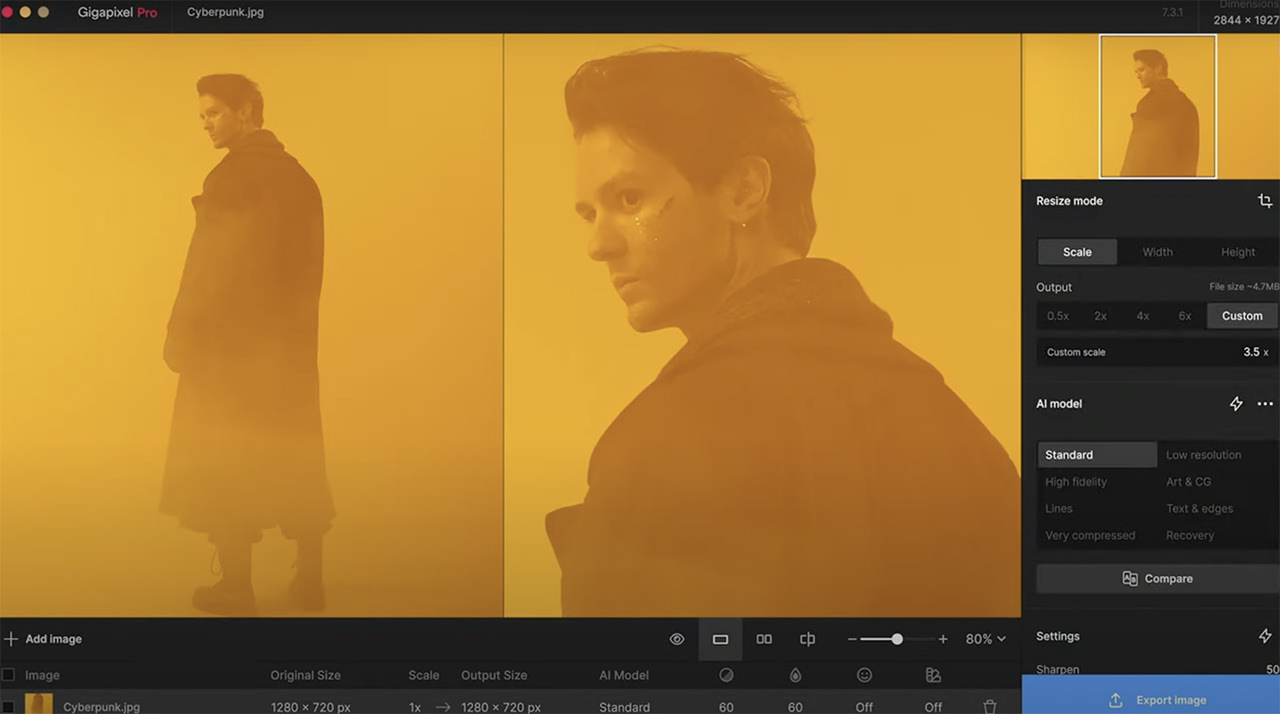Choose the 4x output scale

[1143, 316]
